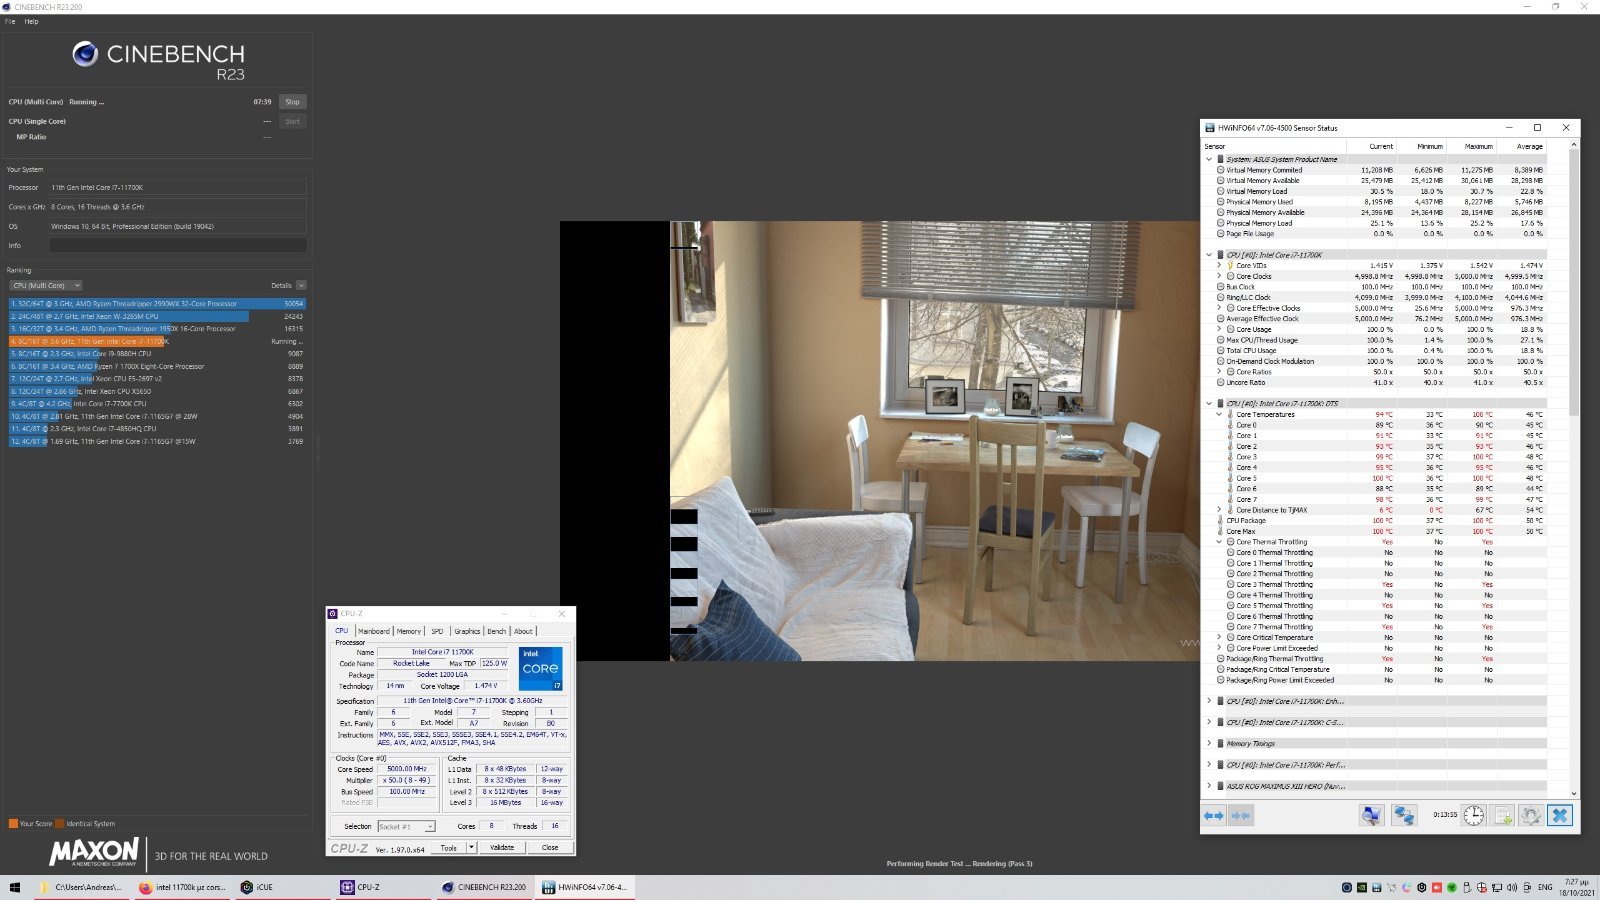Click the network computers icon in HWiNFO toolbar

[1404, 816]
